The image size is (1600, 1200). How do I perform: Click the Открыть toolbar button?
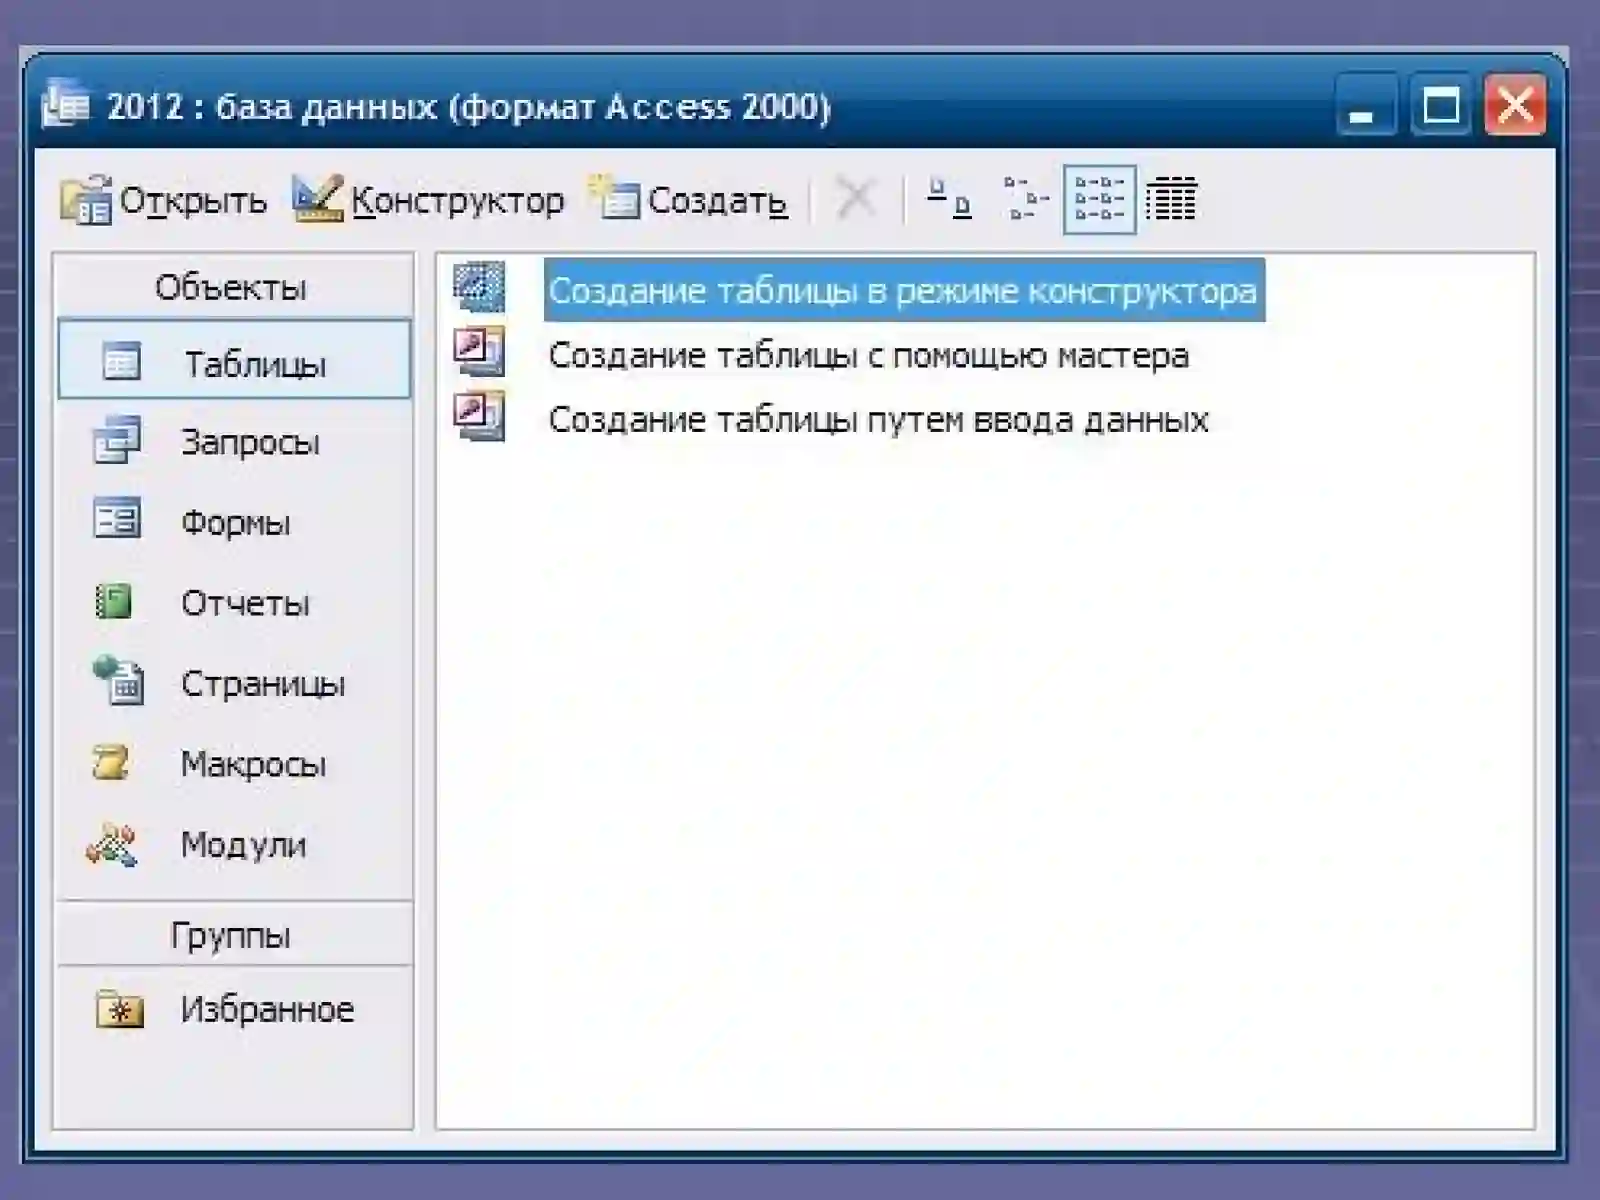coord(164,200)
